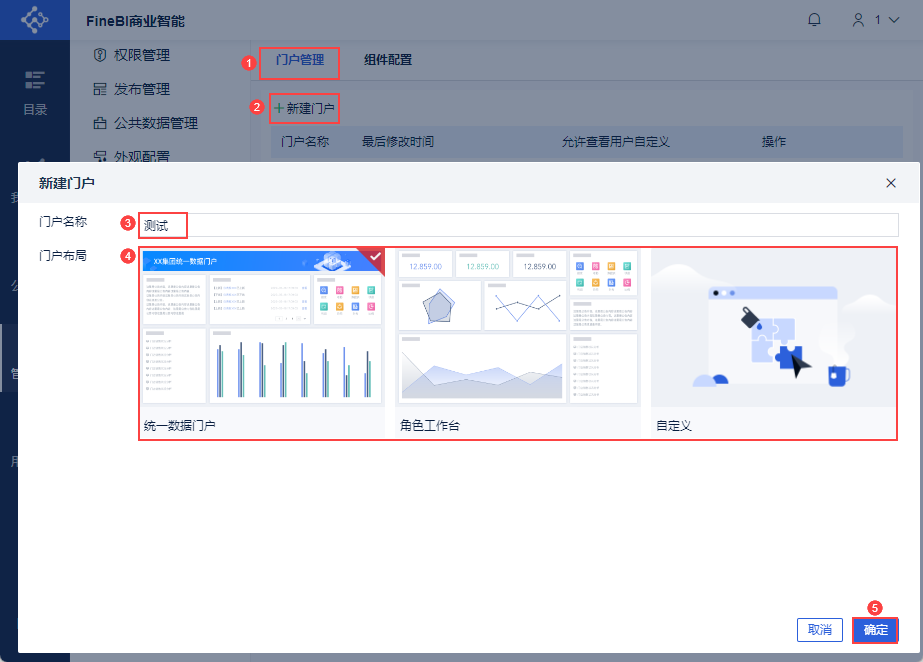This screenshot has width=923, height=662.
Task: Click the 发布管理 icon
Action: tap(100, 89)
